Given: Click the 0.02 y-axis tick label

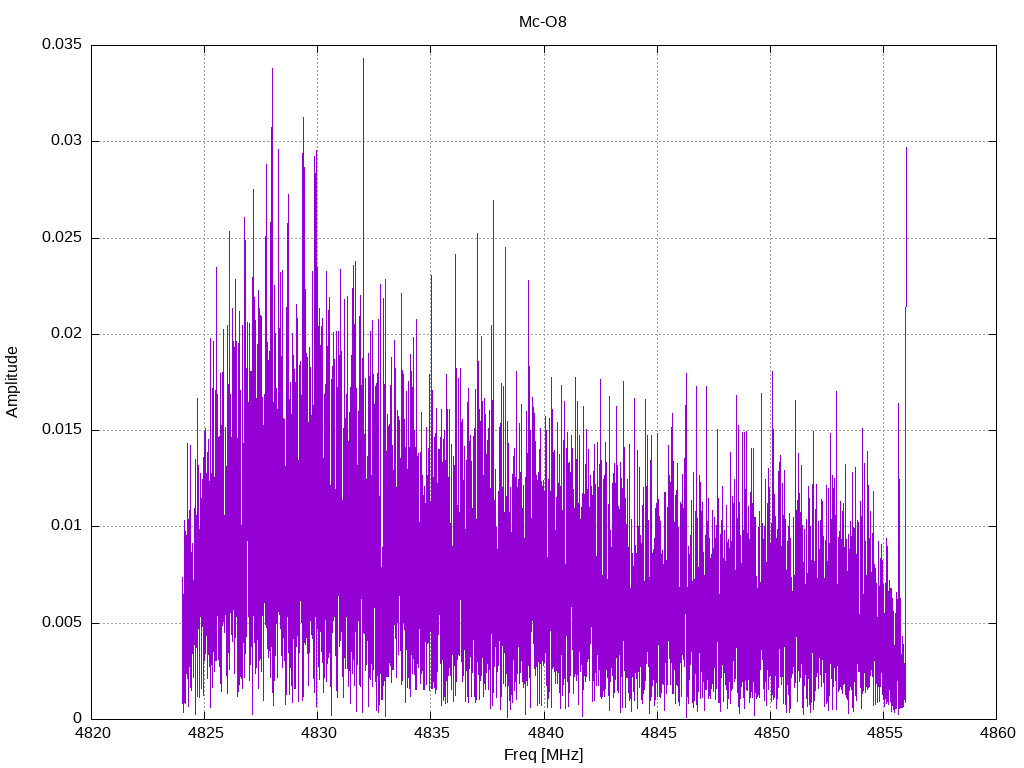Looking at the screenshot, I should (66, 333).
